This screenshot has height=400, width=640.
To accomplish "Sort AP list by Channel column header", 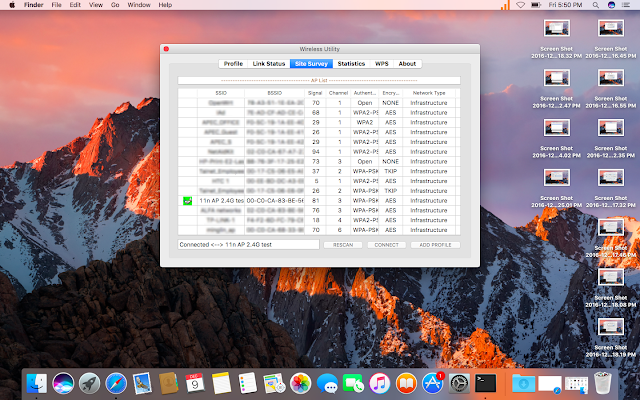I will (339, 92).
